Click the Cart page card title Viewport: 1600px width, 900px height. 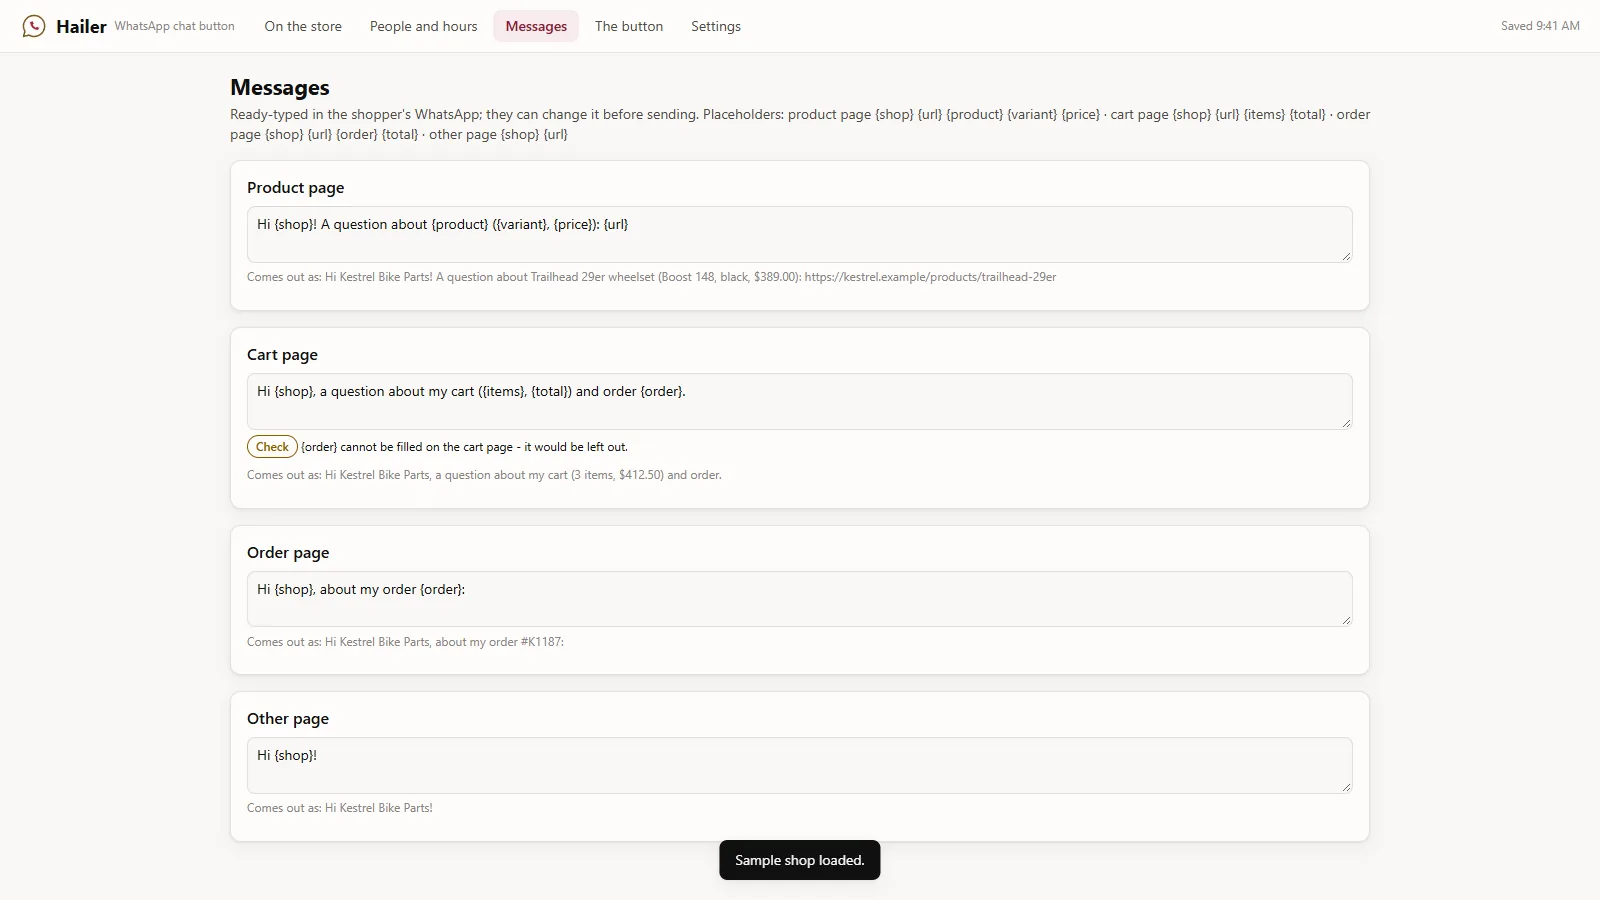click(x=282, y=355)
